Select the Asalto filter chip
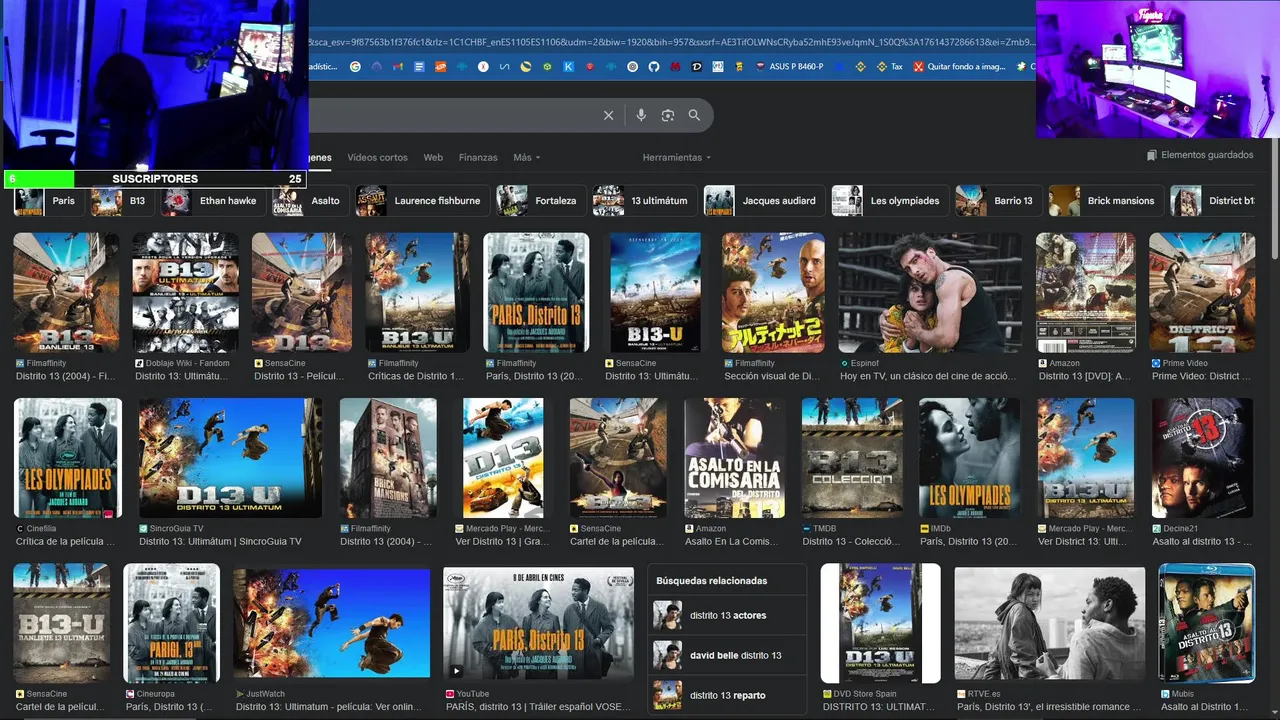This screenshot has width=1280, height=720. (310, 201)
